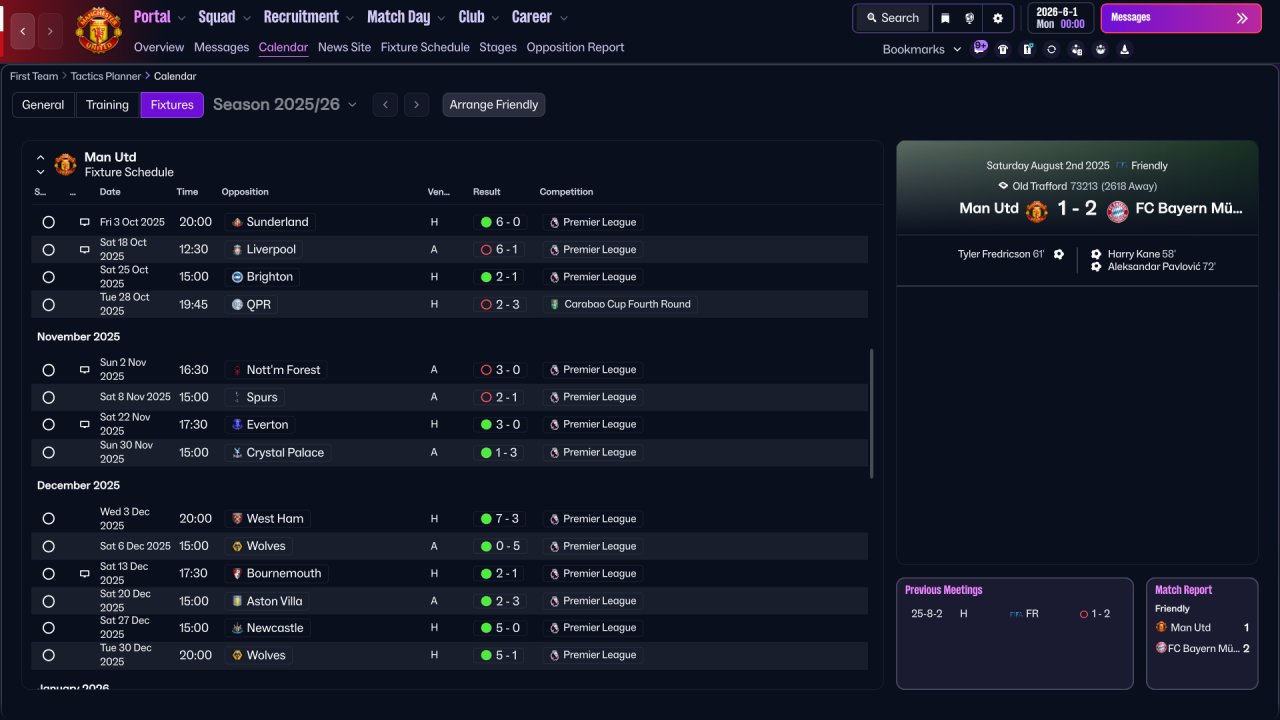The height and width of the screenshot is (720, 1280).
Task: Click the circular refresh arrows bookmark icon
Action: (x=1051, y=49)
